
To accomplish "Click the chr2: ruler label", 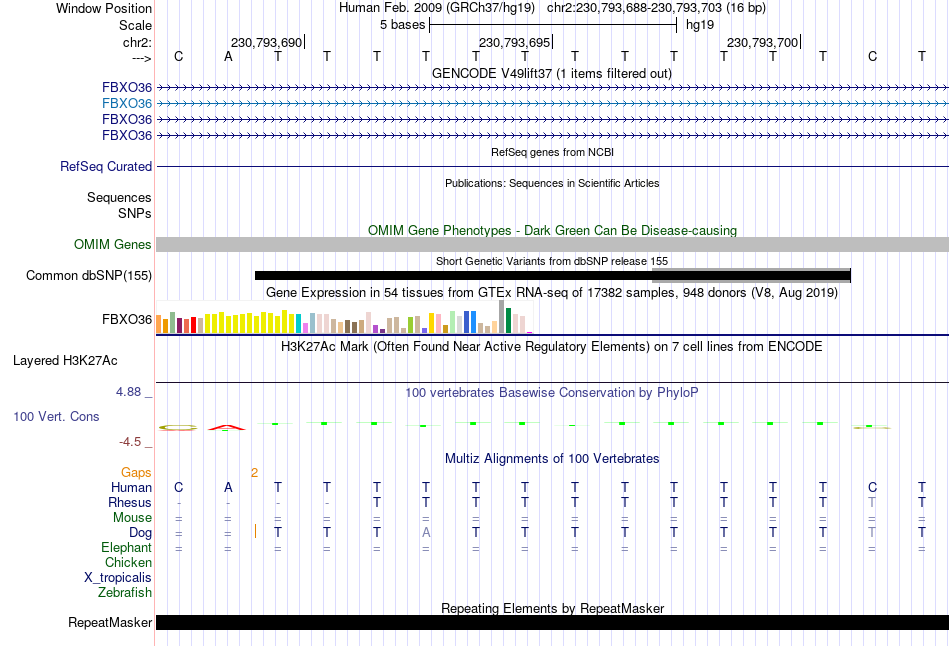I will click(137, 42).
